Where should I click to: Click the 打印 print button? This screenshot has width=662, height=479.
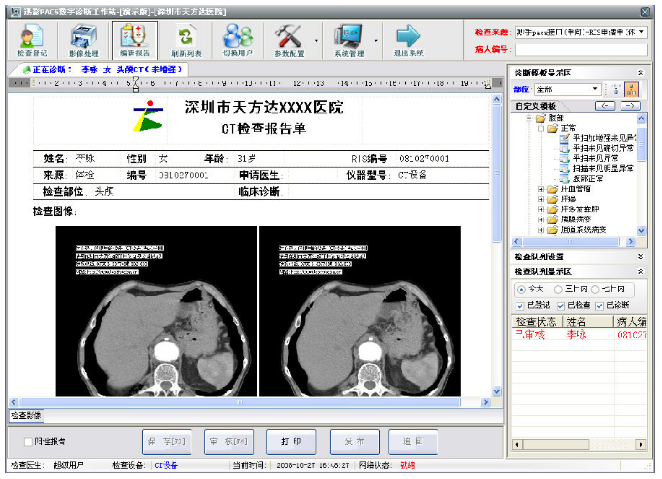tap(291, 441)
